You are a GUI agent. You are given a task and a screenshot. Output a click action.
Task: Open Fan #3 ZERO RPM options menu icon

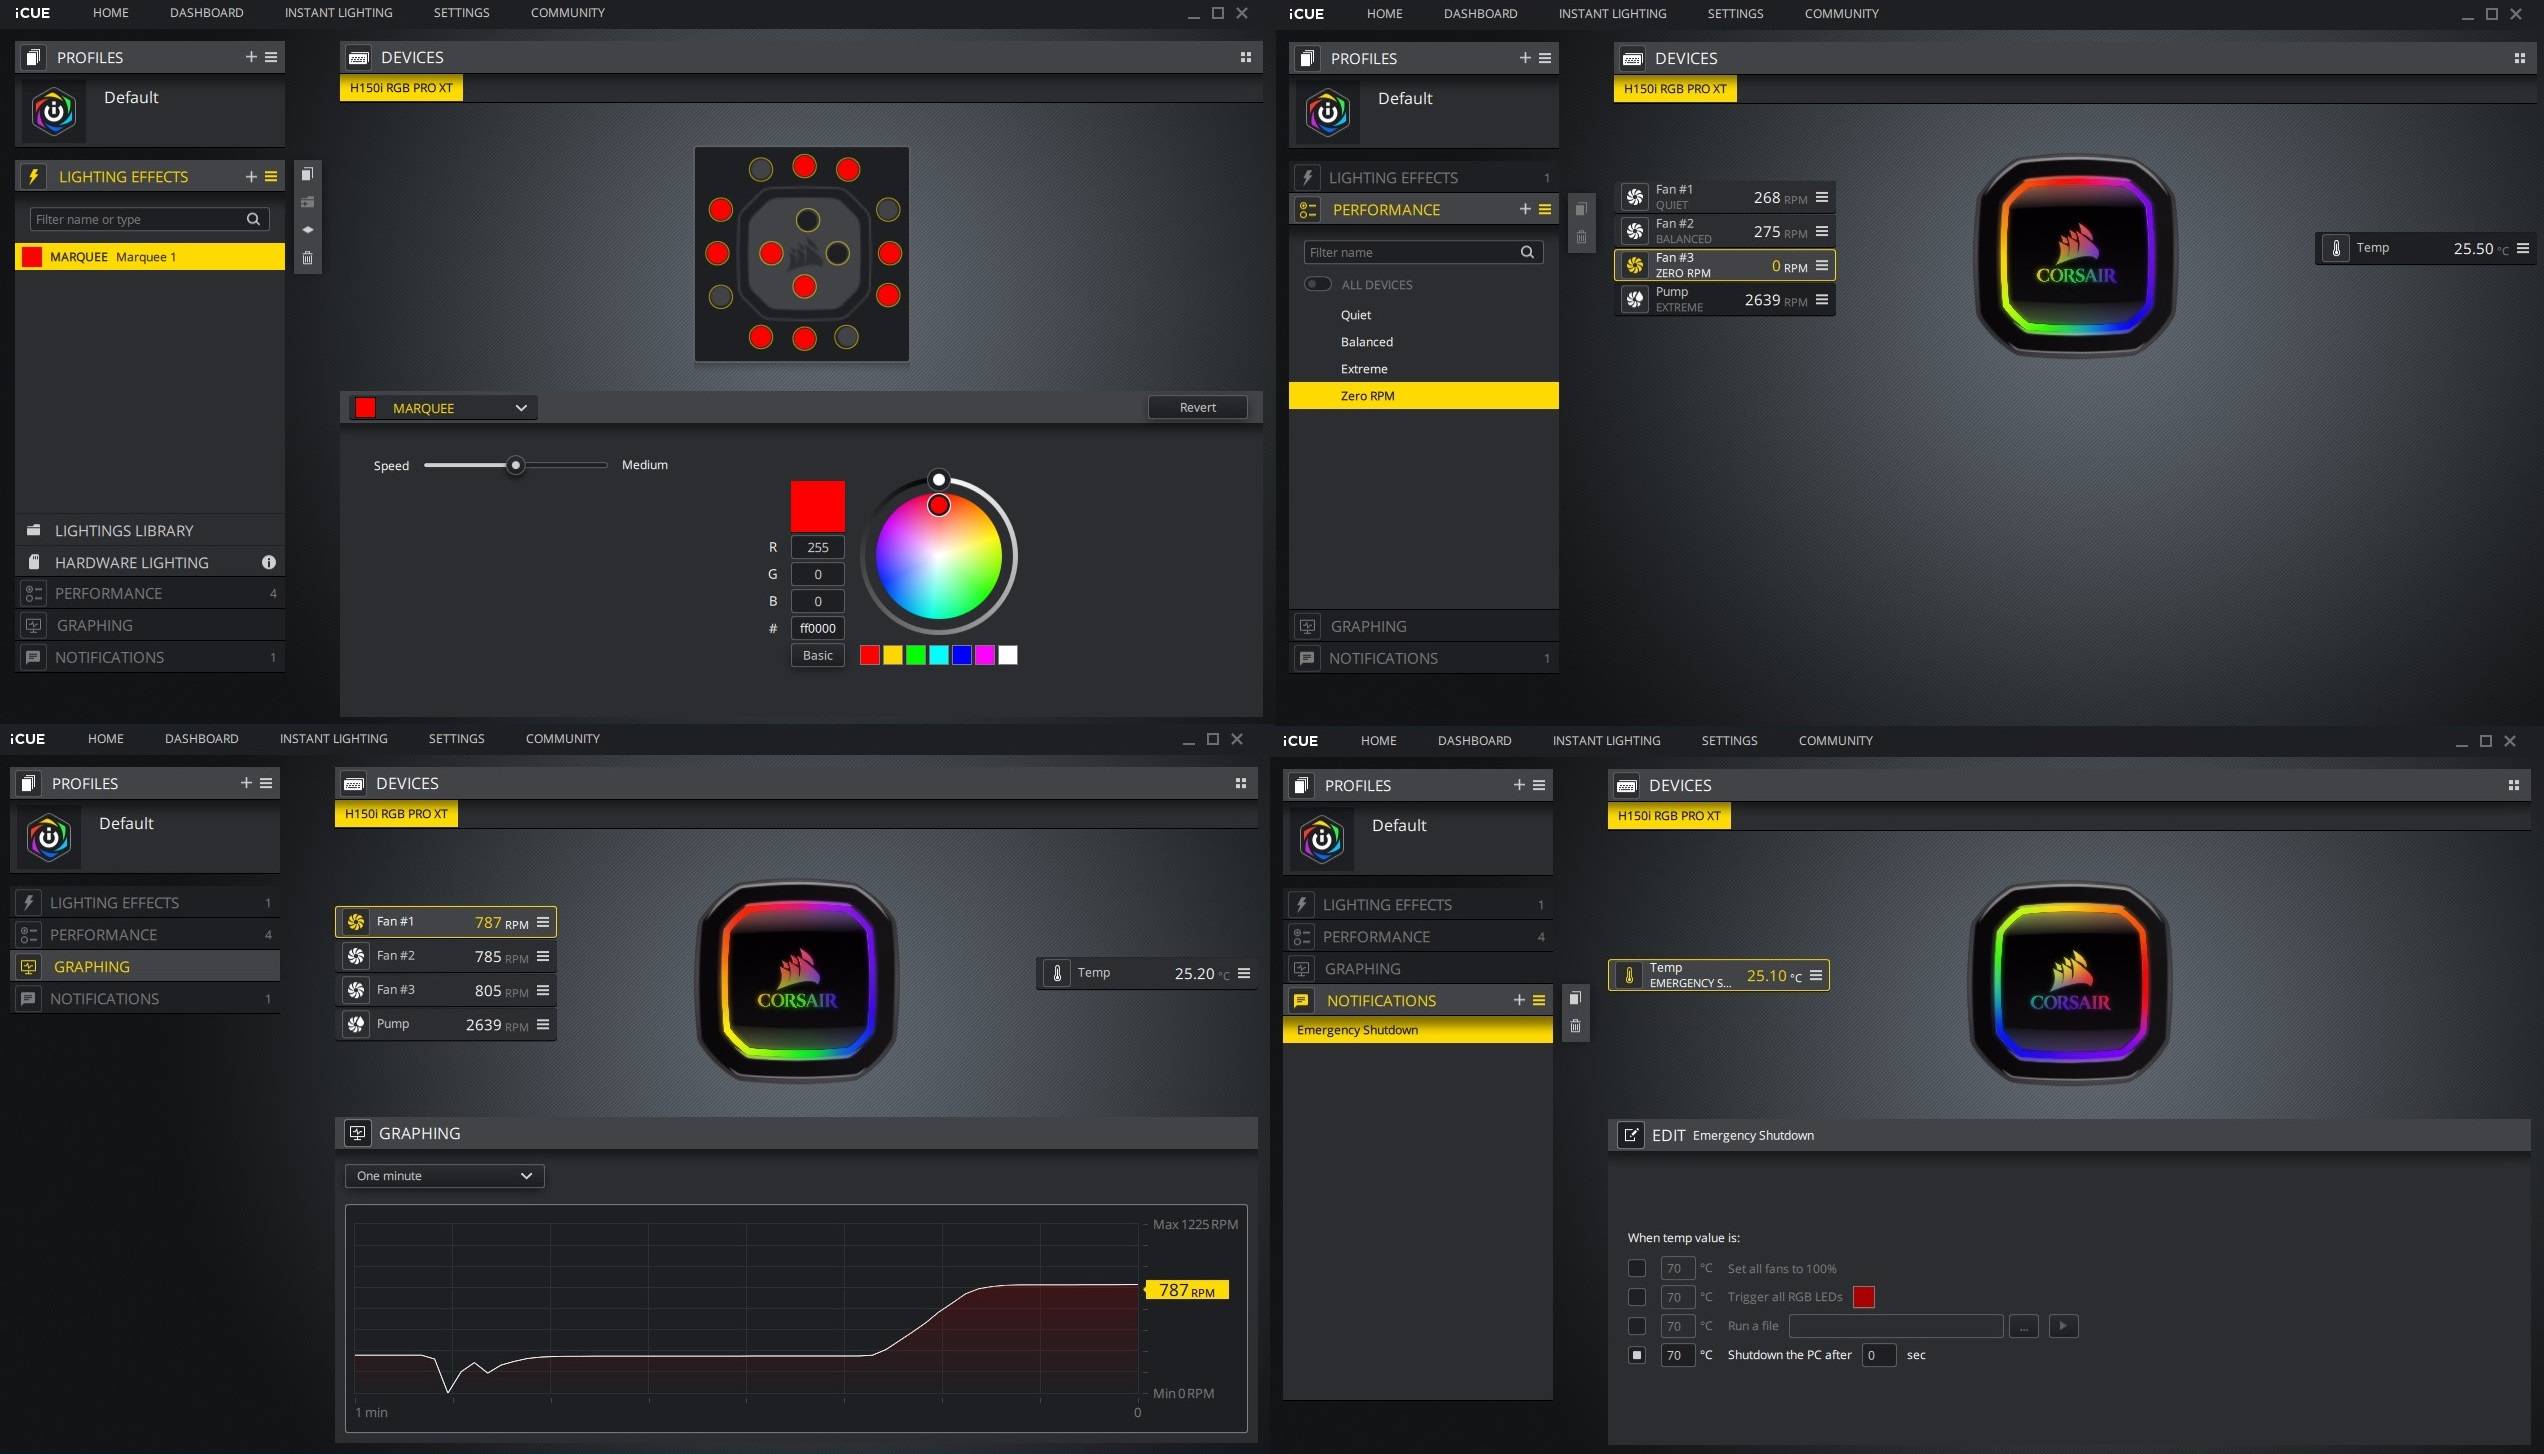pos(1822,265)
